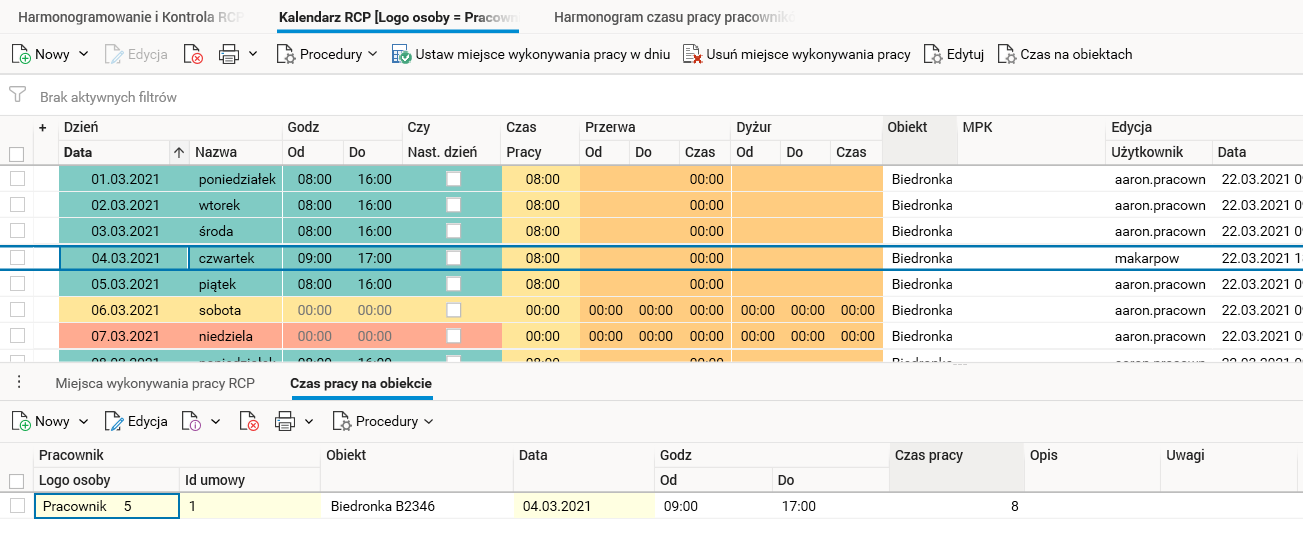Screen dimensions: 1303x550
Task: Toggle Nast. dzień checkbox for wtorek
Action: tap(453, 205)
